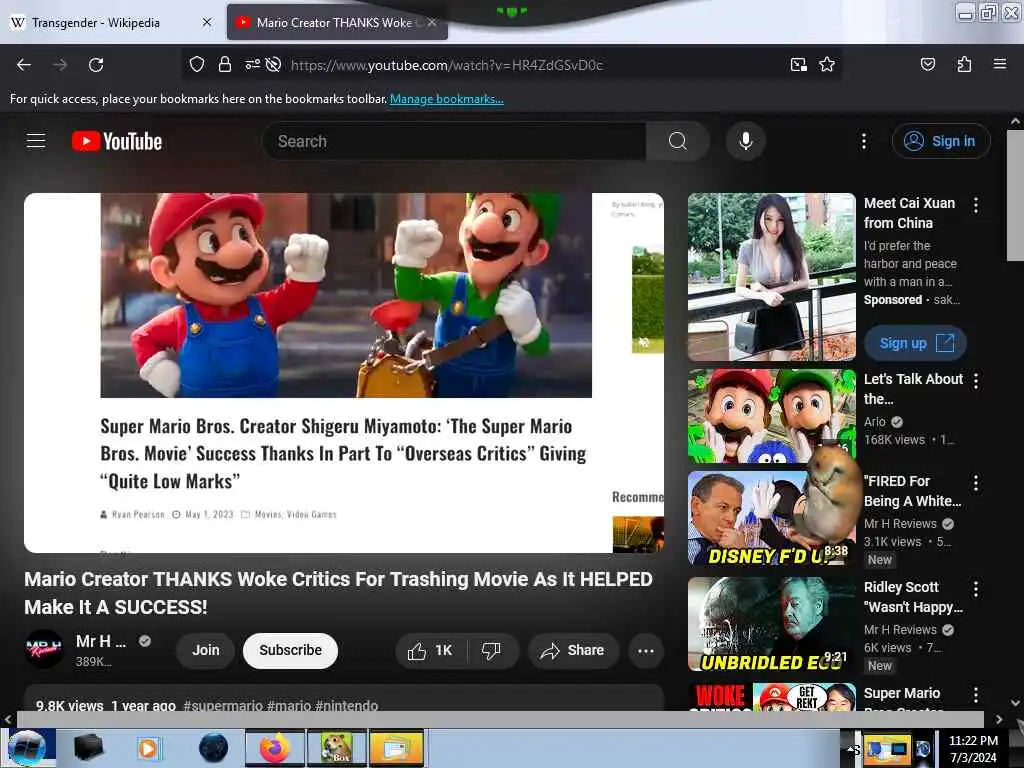This screenshot has width=1024, height=768.
Task: Open options for Let's Talk About video
Action: (976, 381)
